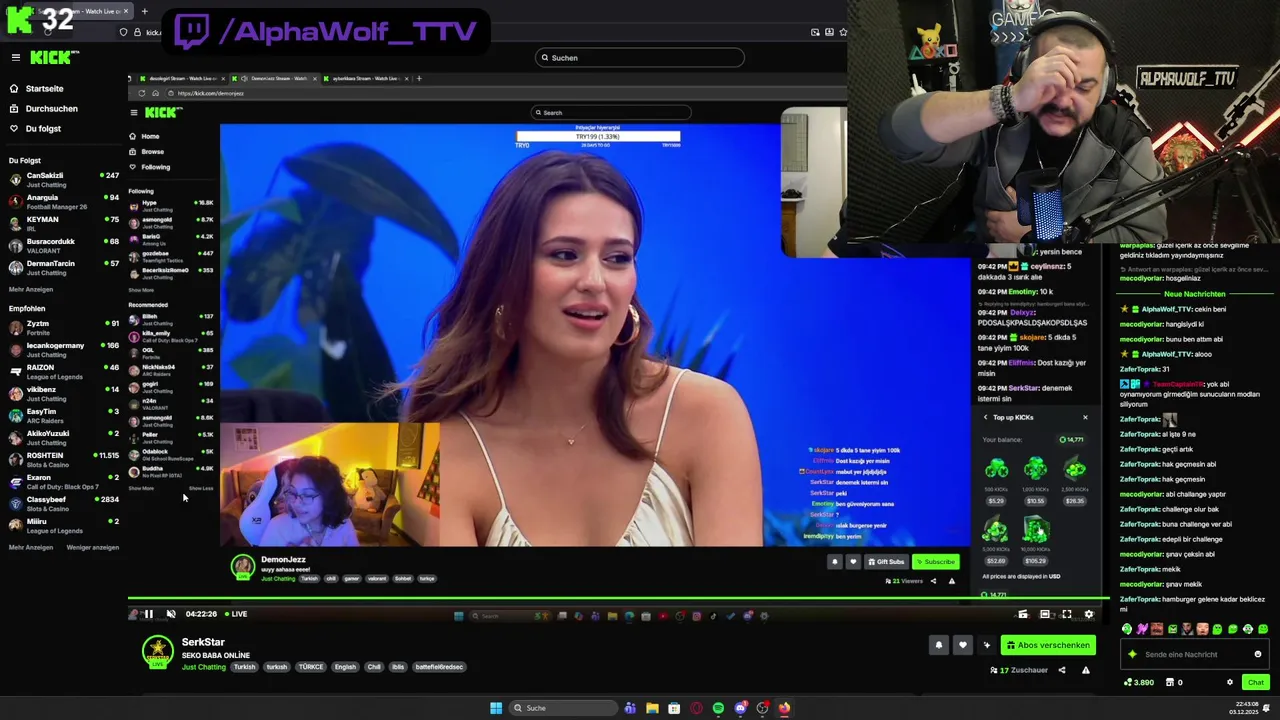The height and width of the screenshot is (720, 1280).
Task: Open recommended channel Zyztm
Action: (x=63, y=328)
